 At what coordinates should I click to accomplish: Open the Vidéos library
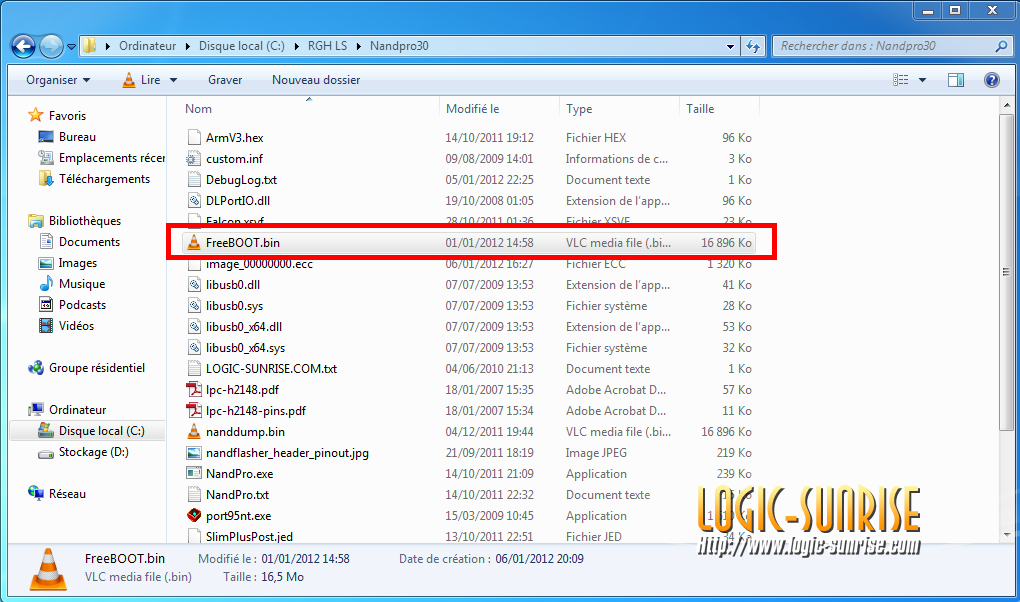66,326
